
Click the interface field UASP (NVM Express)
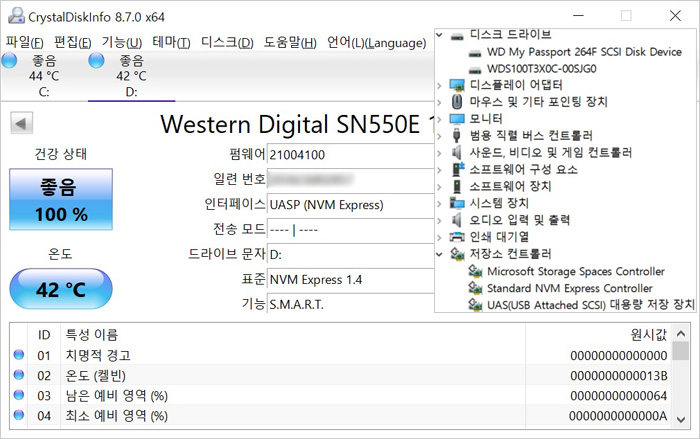tap(350, 205)
